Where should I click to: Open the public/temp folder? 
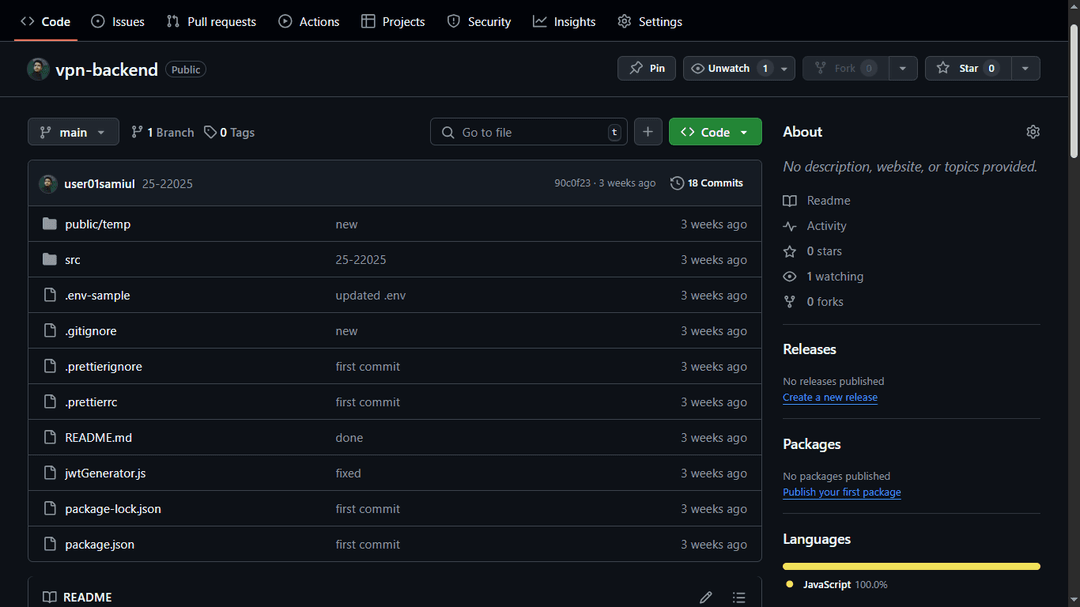point(98,224)
